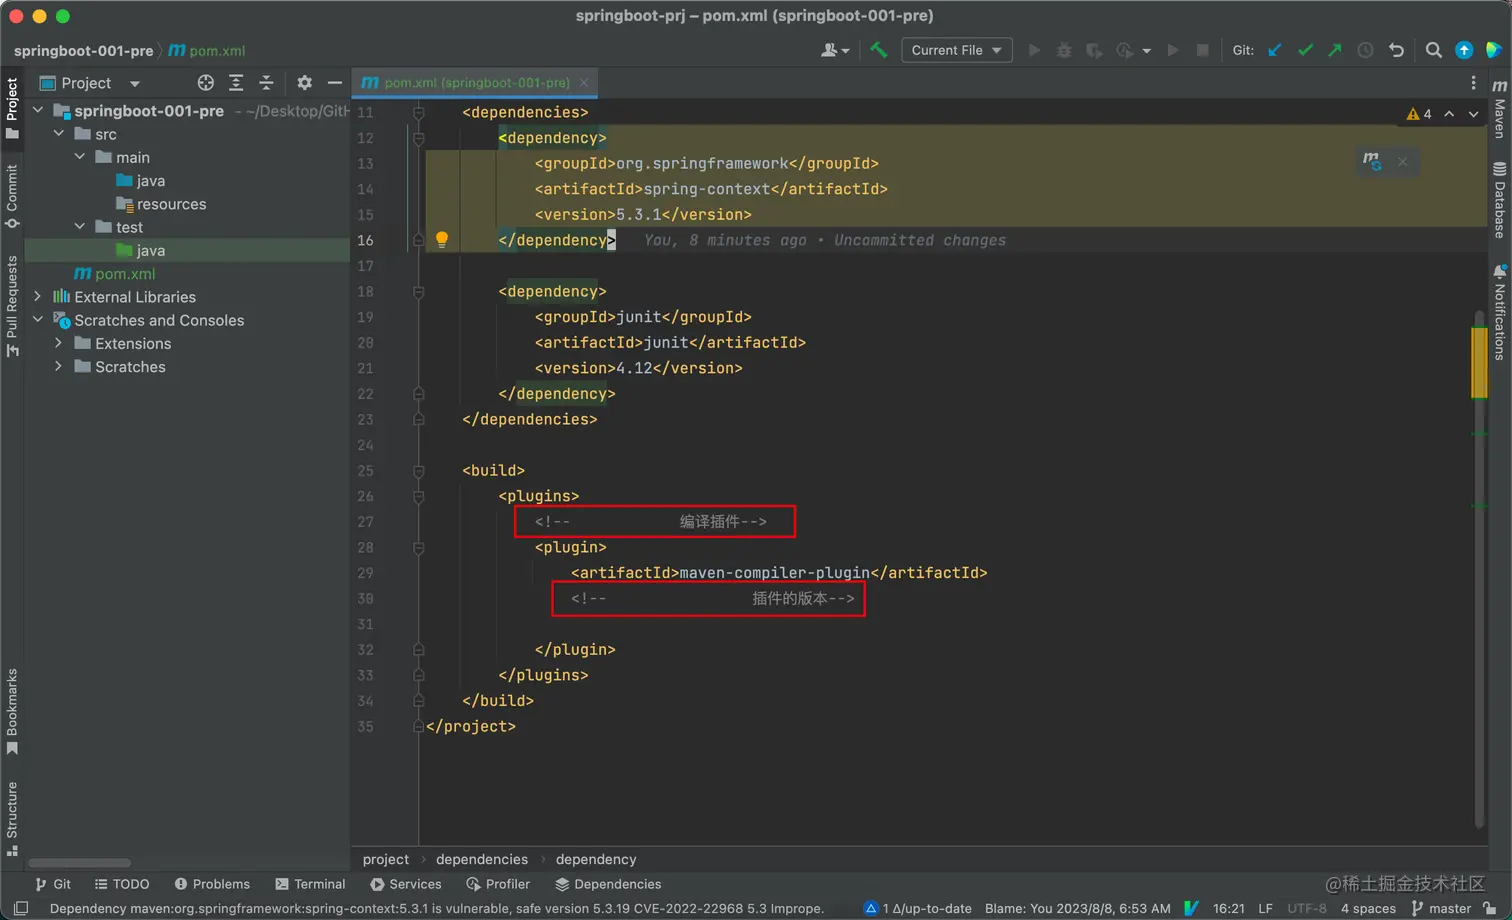Click the 'dependencies' breadcrumb
Image resolution: width=1512 pixels, height=920 pixels.
tap(482, 859)
